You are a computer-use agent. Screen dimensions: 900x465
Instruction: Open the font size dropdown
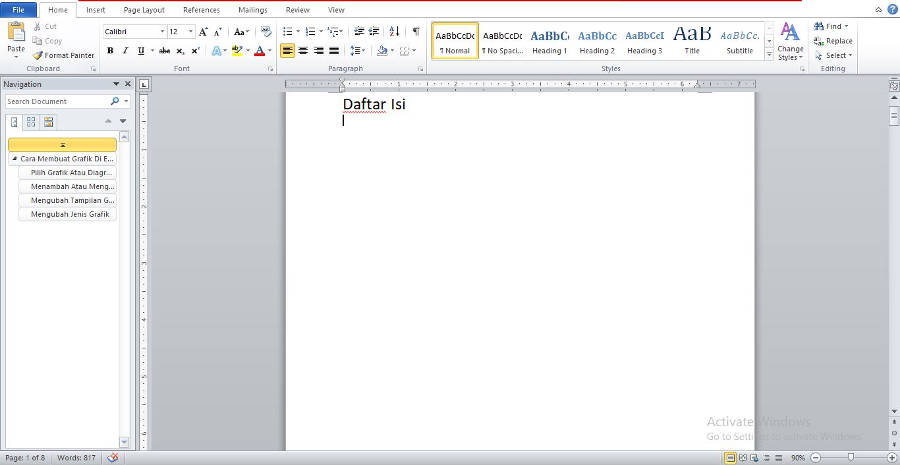[x=190, y=32]
